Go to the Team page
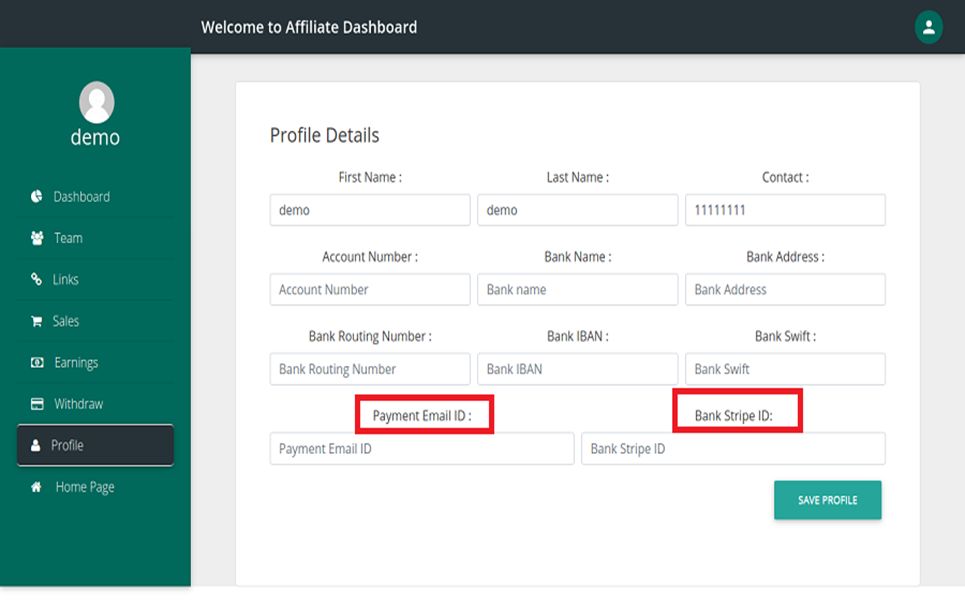Screen dimensions: 965x600 click(x=95, y=238)
